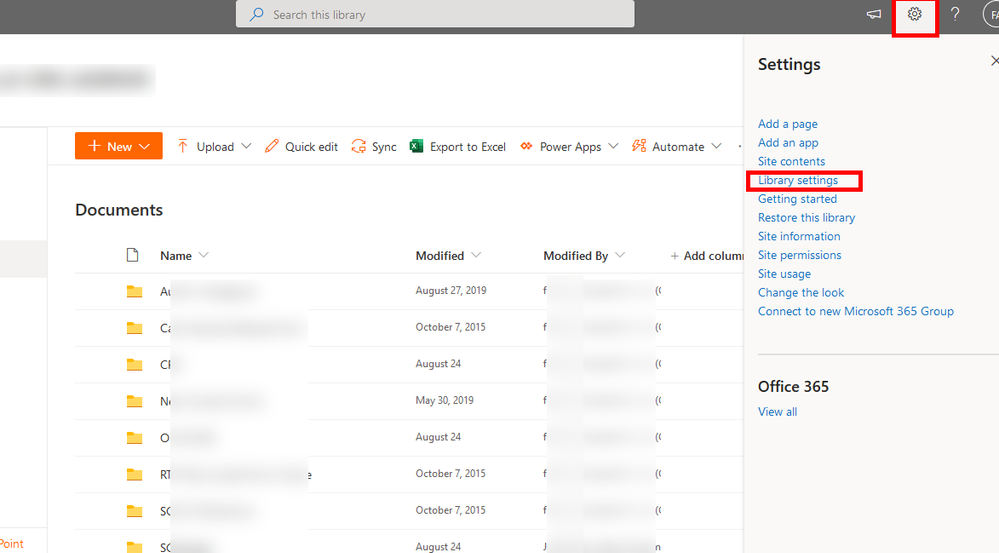This screenshot has width=999, height=553.
Task: Open Site contents link
Action: point(791,161)
